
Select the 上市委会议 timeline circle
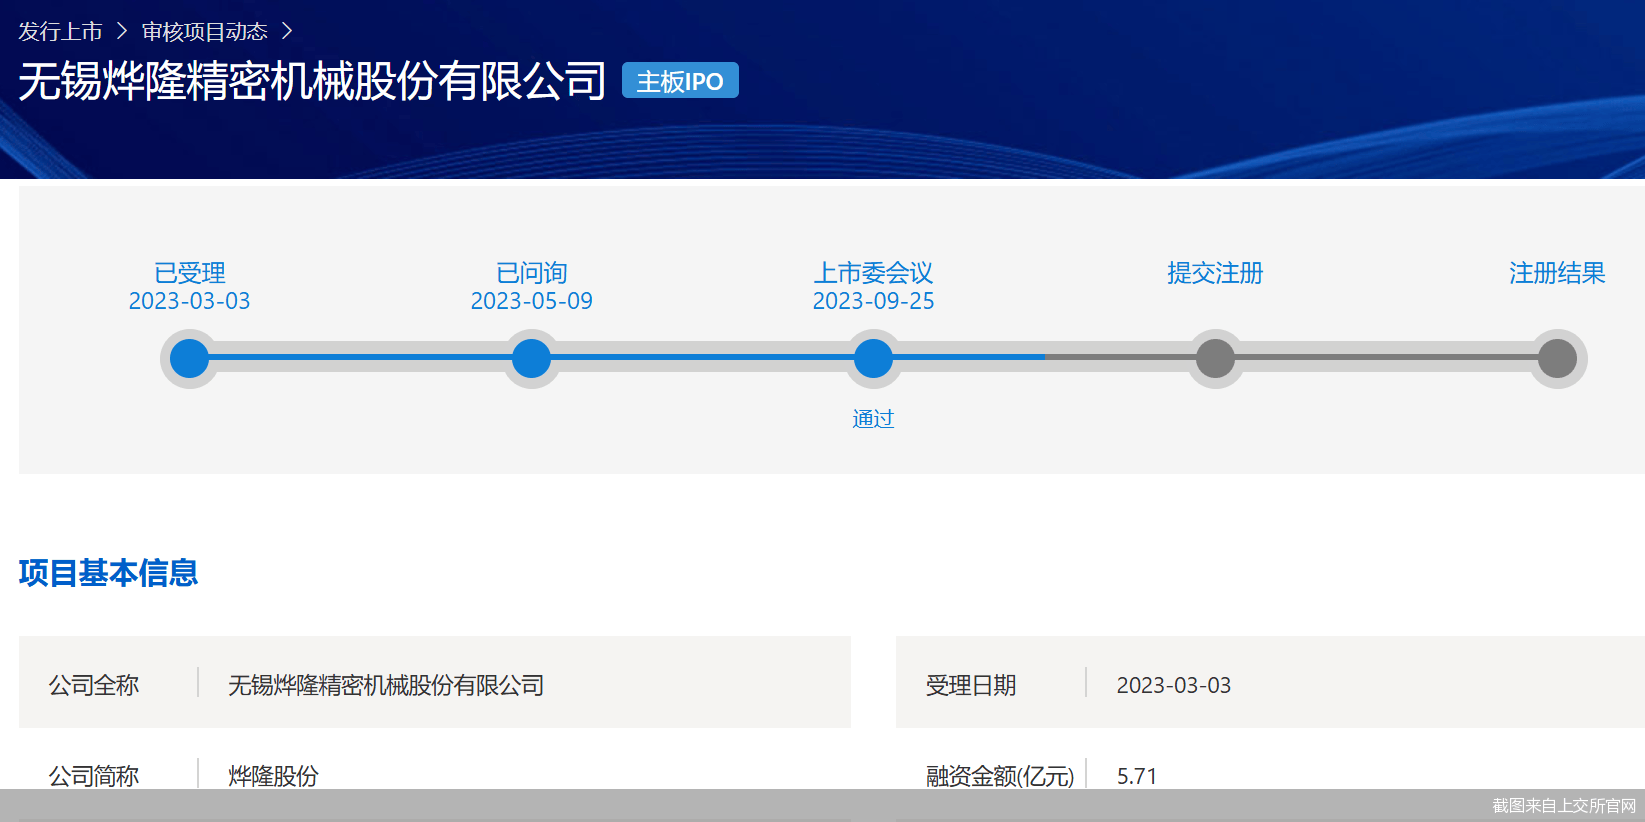click(x=873, y=359)
